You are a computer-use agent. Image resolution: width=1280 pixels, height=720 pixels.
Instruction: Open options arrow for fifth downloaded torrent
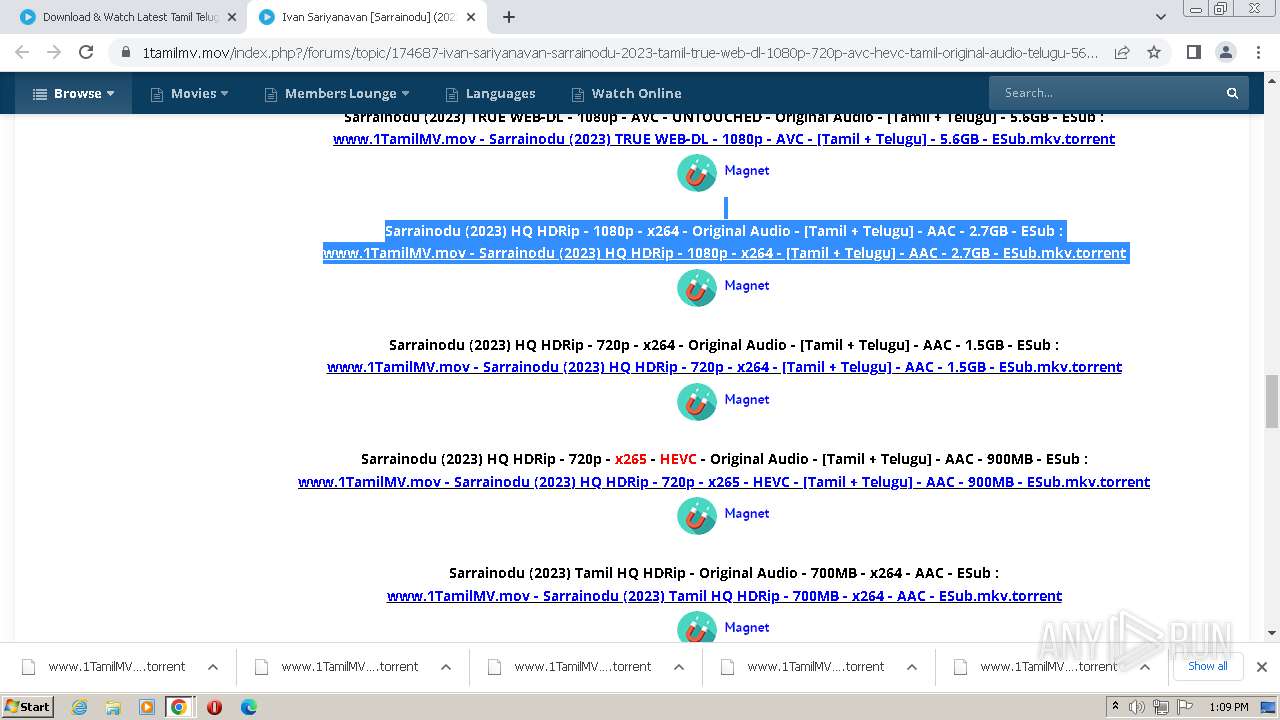pyautogui.click(x=1145, y=666)
